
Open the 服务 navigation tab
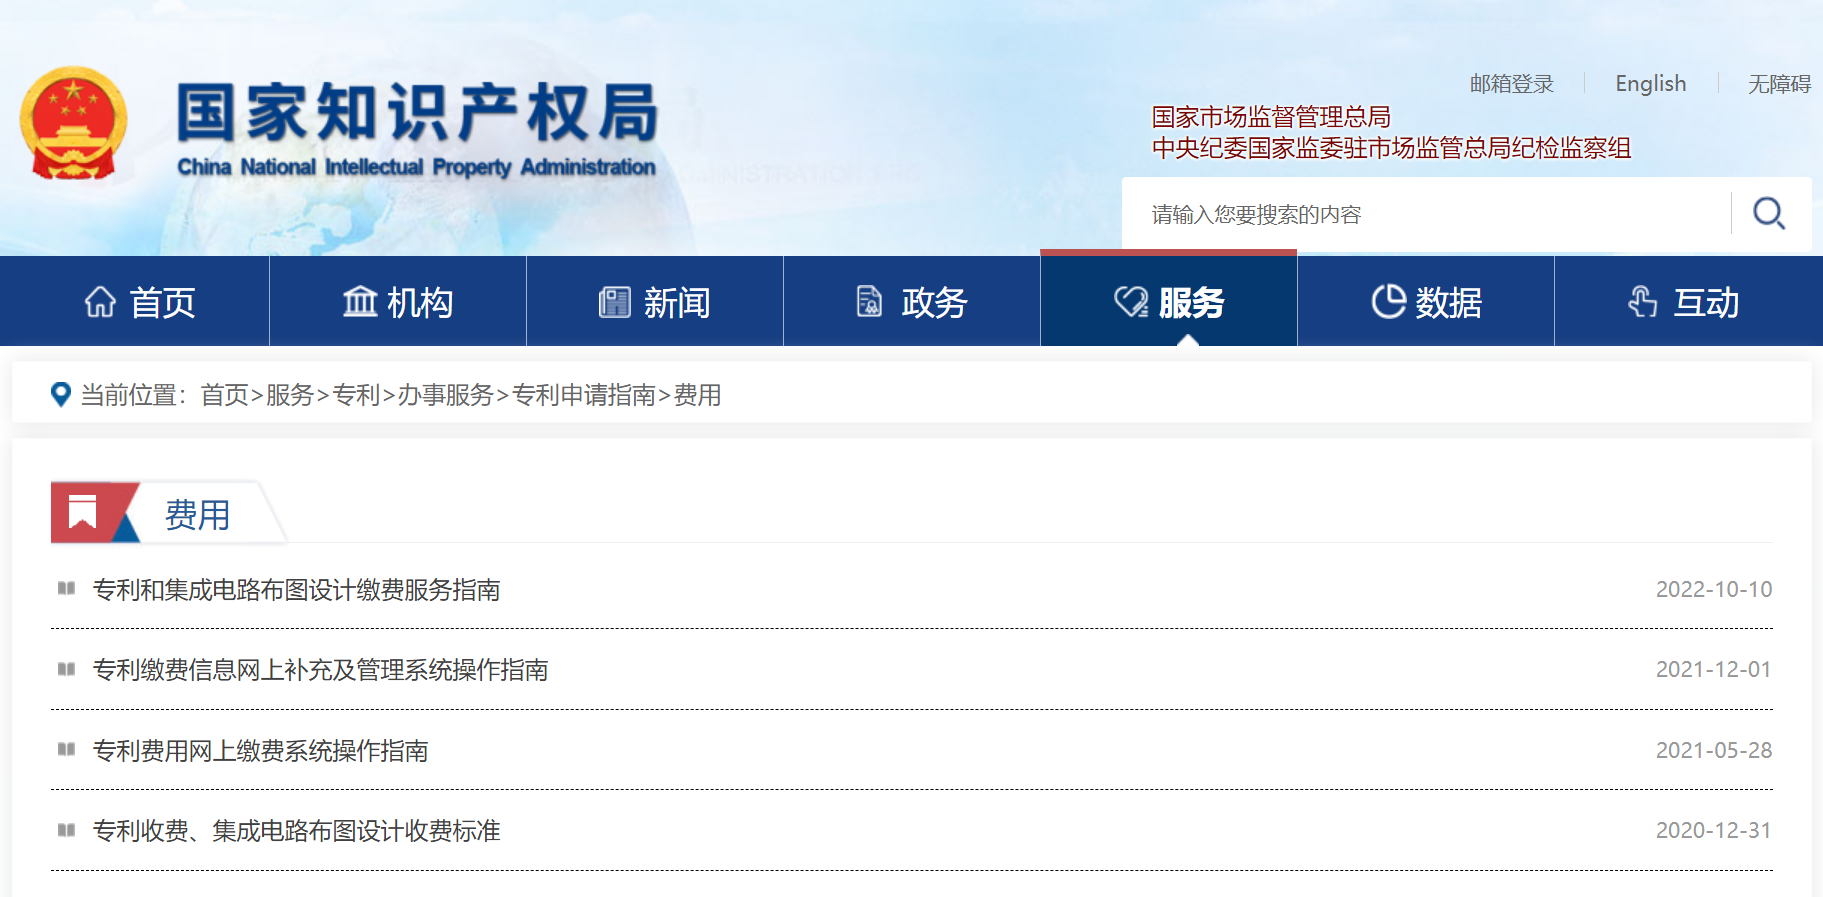click(1190, 302)
